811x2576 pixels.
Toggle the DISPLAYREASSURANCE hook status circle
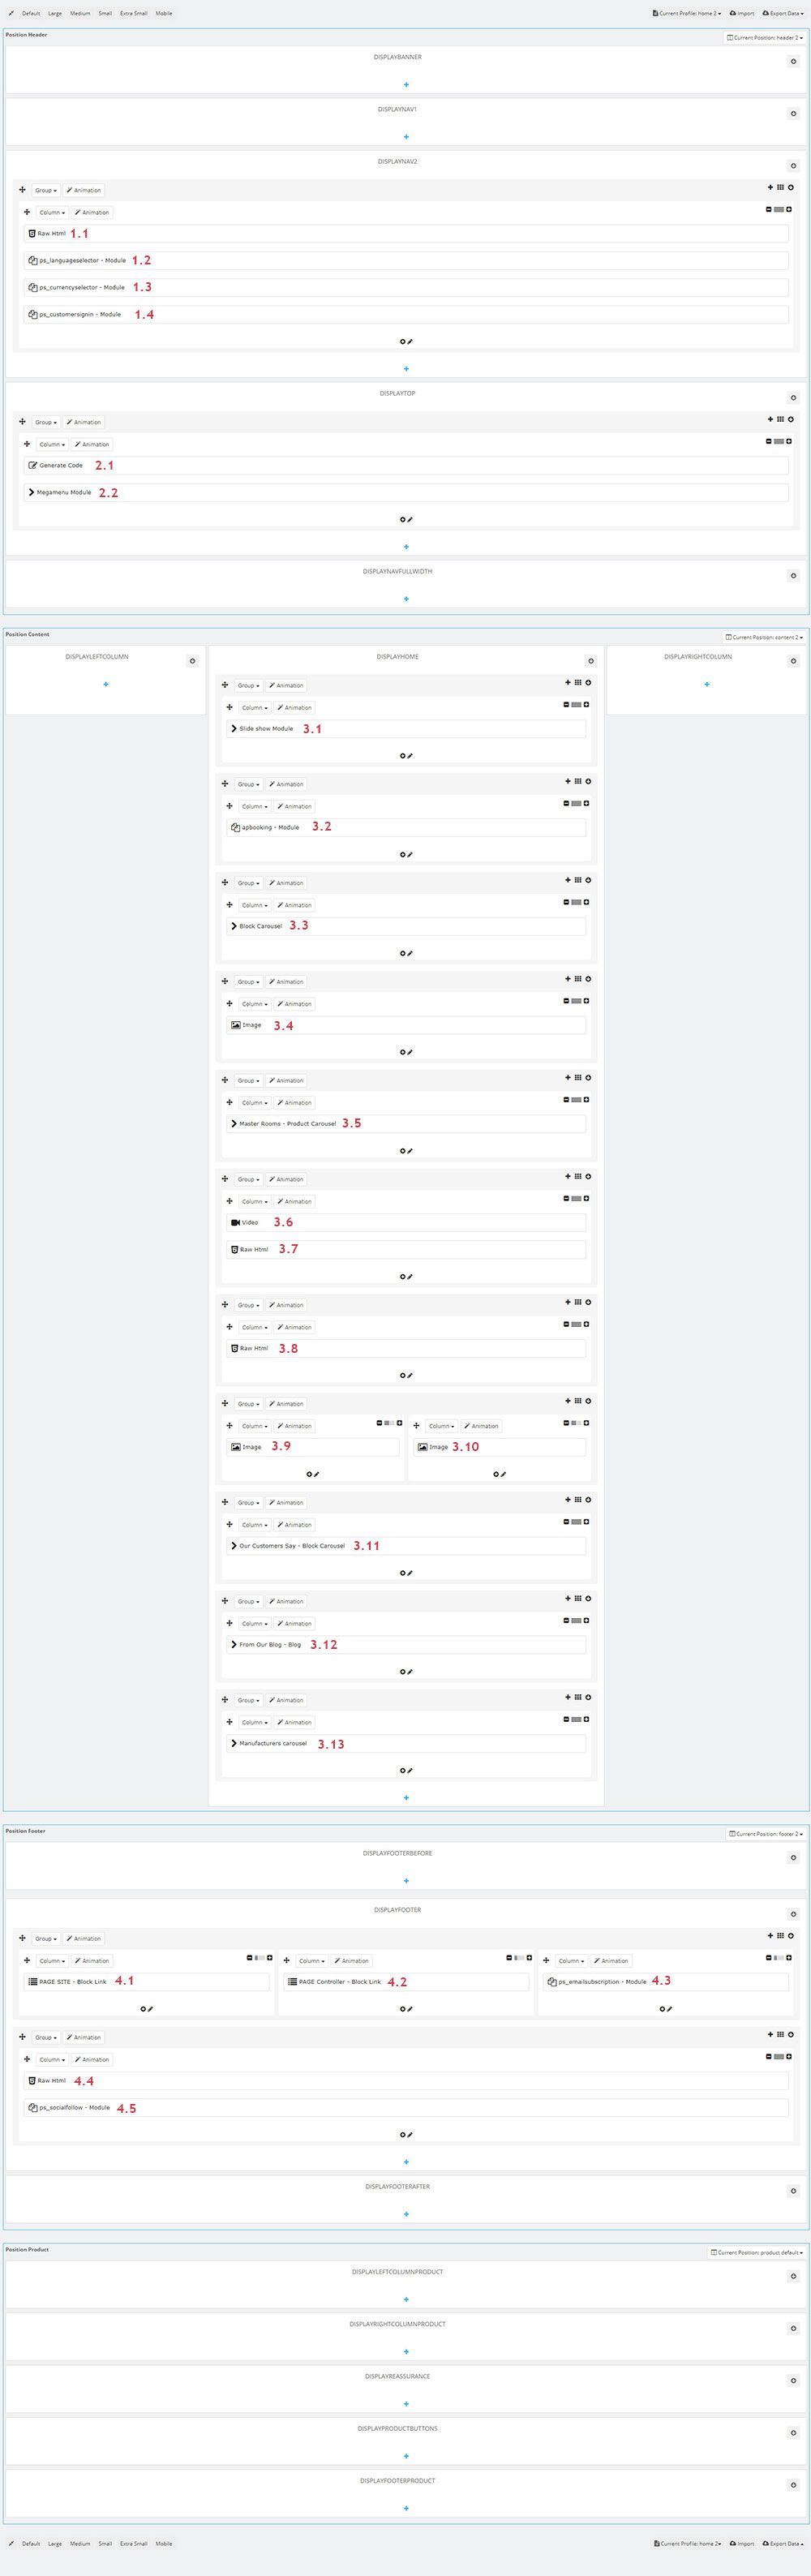point(794,2380)
